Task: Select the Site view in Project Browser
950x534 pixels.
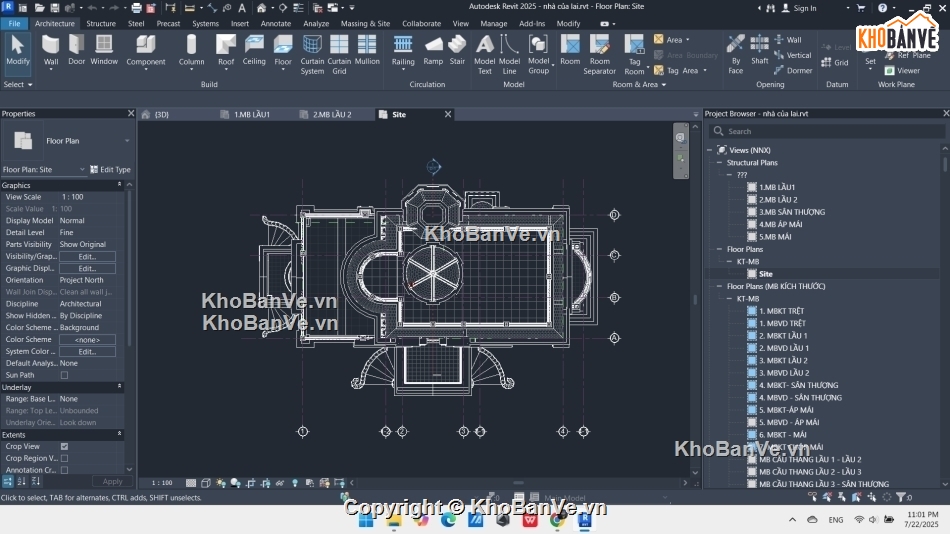Action: (765, 274)
